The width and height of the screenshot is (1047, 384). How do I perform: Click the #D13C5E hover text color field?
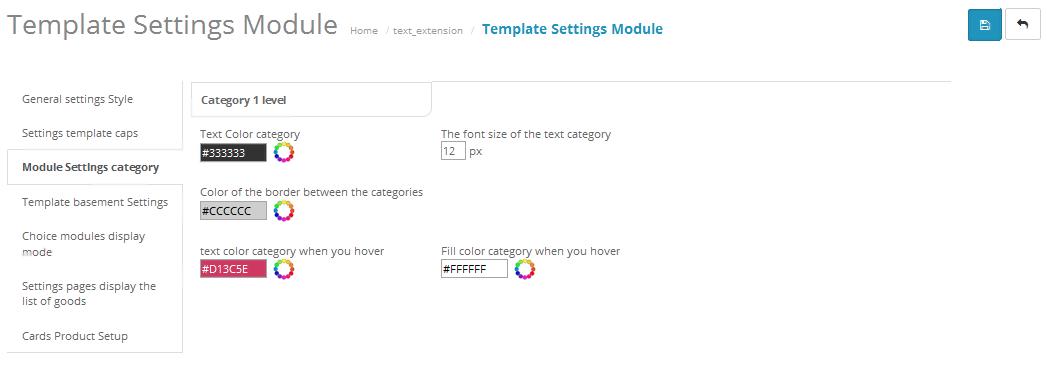pos(234,269)
